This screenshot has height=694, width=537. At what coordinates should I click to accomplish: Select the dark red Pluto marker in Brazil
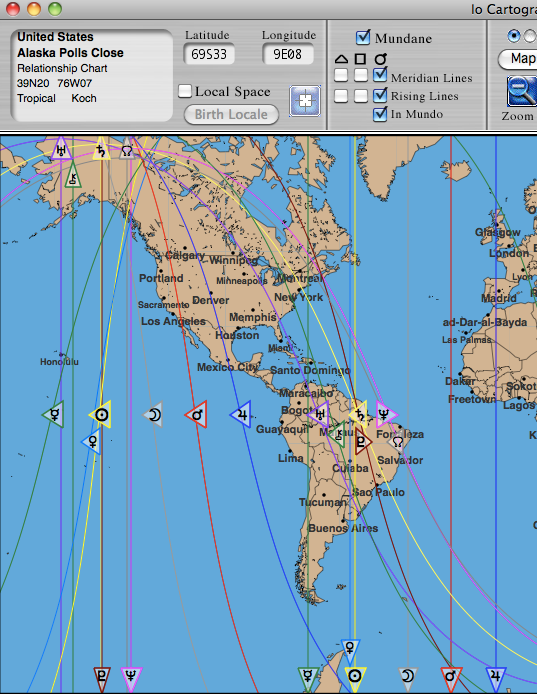click(363, 441)
